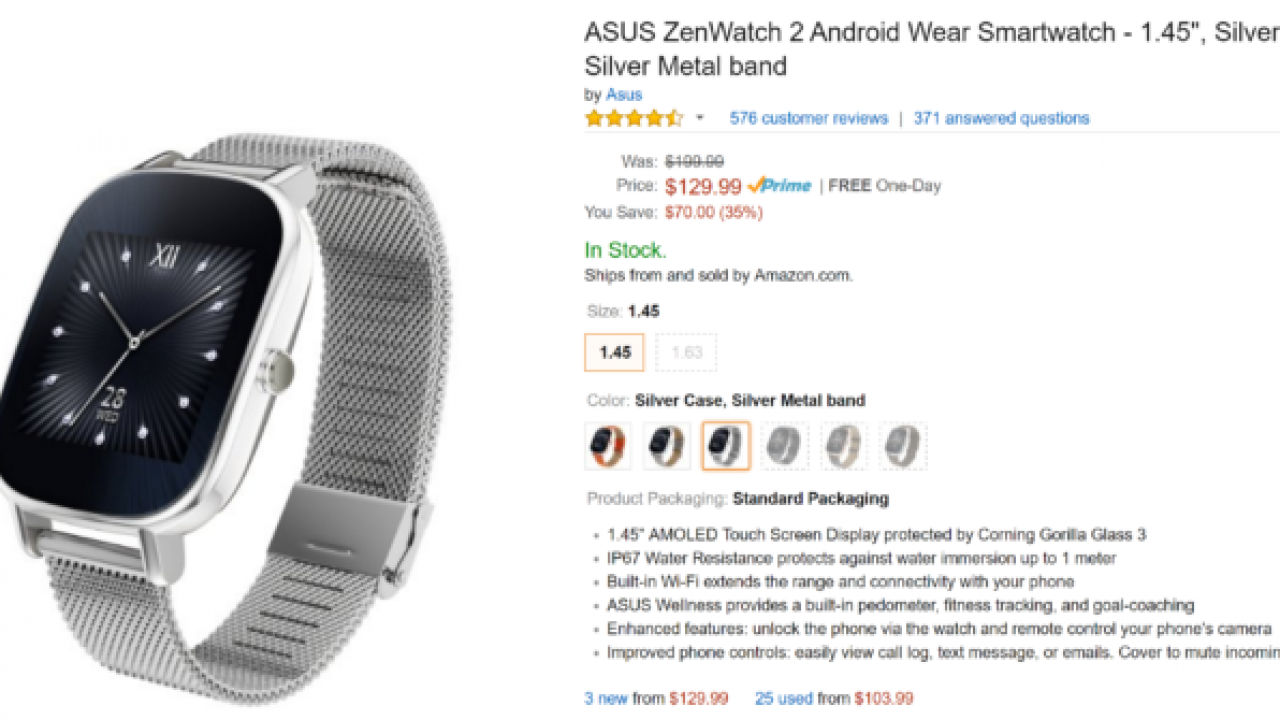This screenshot has width=1280, height=720.
Task: Click the crossed-out $199.00 original price
Action: coord(692,160)
